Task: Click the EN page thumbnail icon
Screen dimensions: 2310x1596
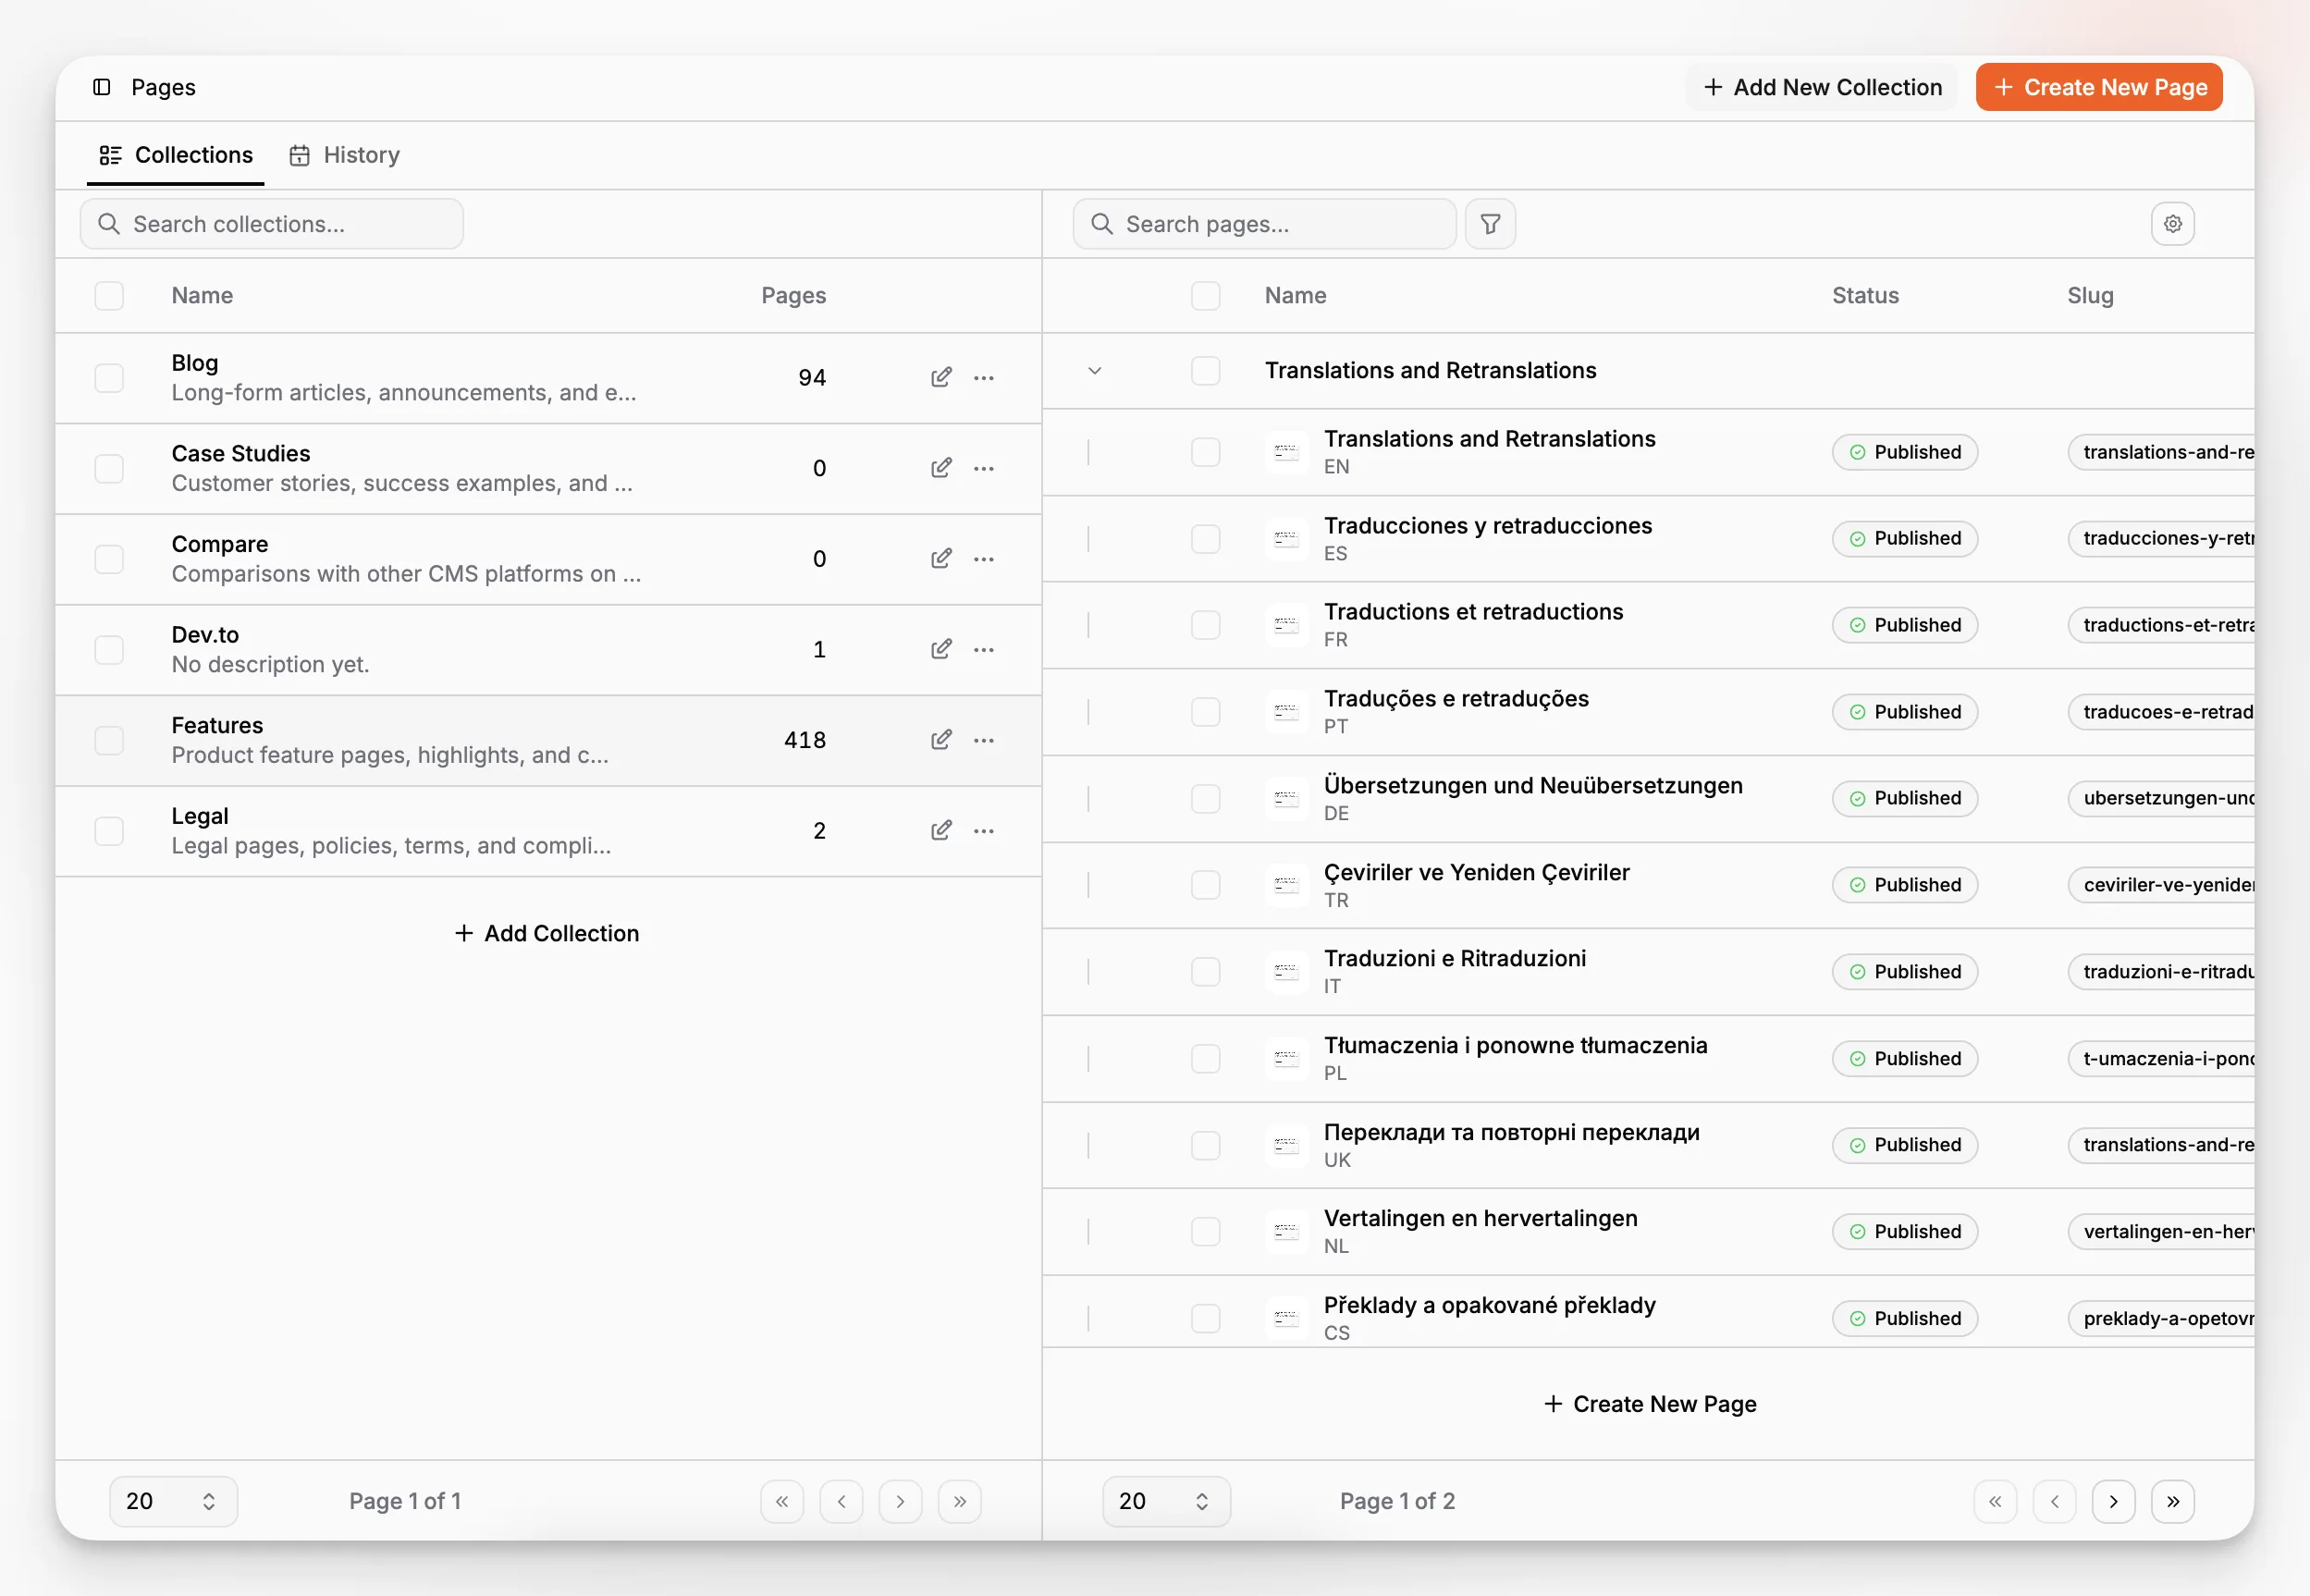Action: tap(1286, 452)
